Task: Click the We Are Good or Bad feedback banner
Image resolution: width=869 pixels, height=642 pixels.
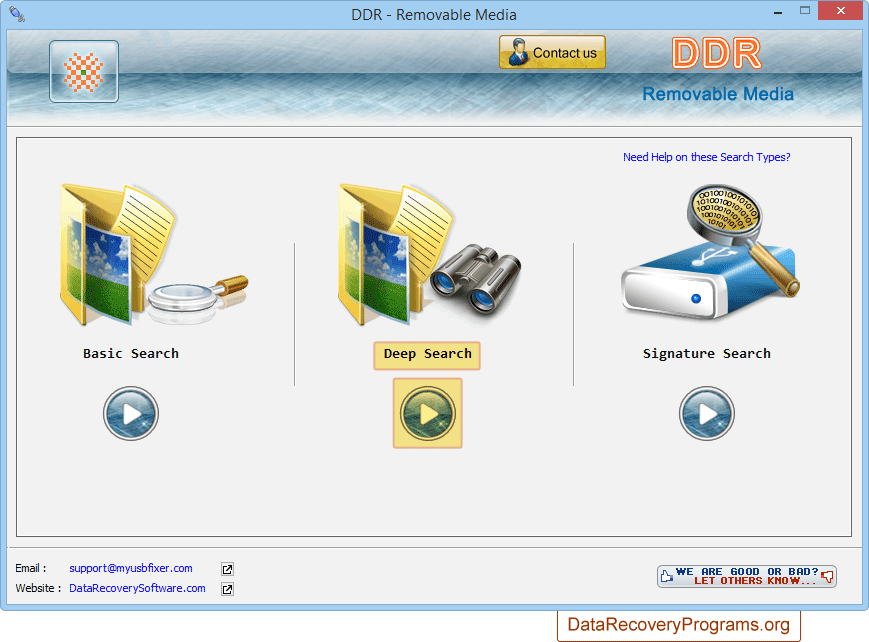Action: 747,576
